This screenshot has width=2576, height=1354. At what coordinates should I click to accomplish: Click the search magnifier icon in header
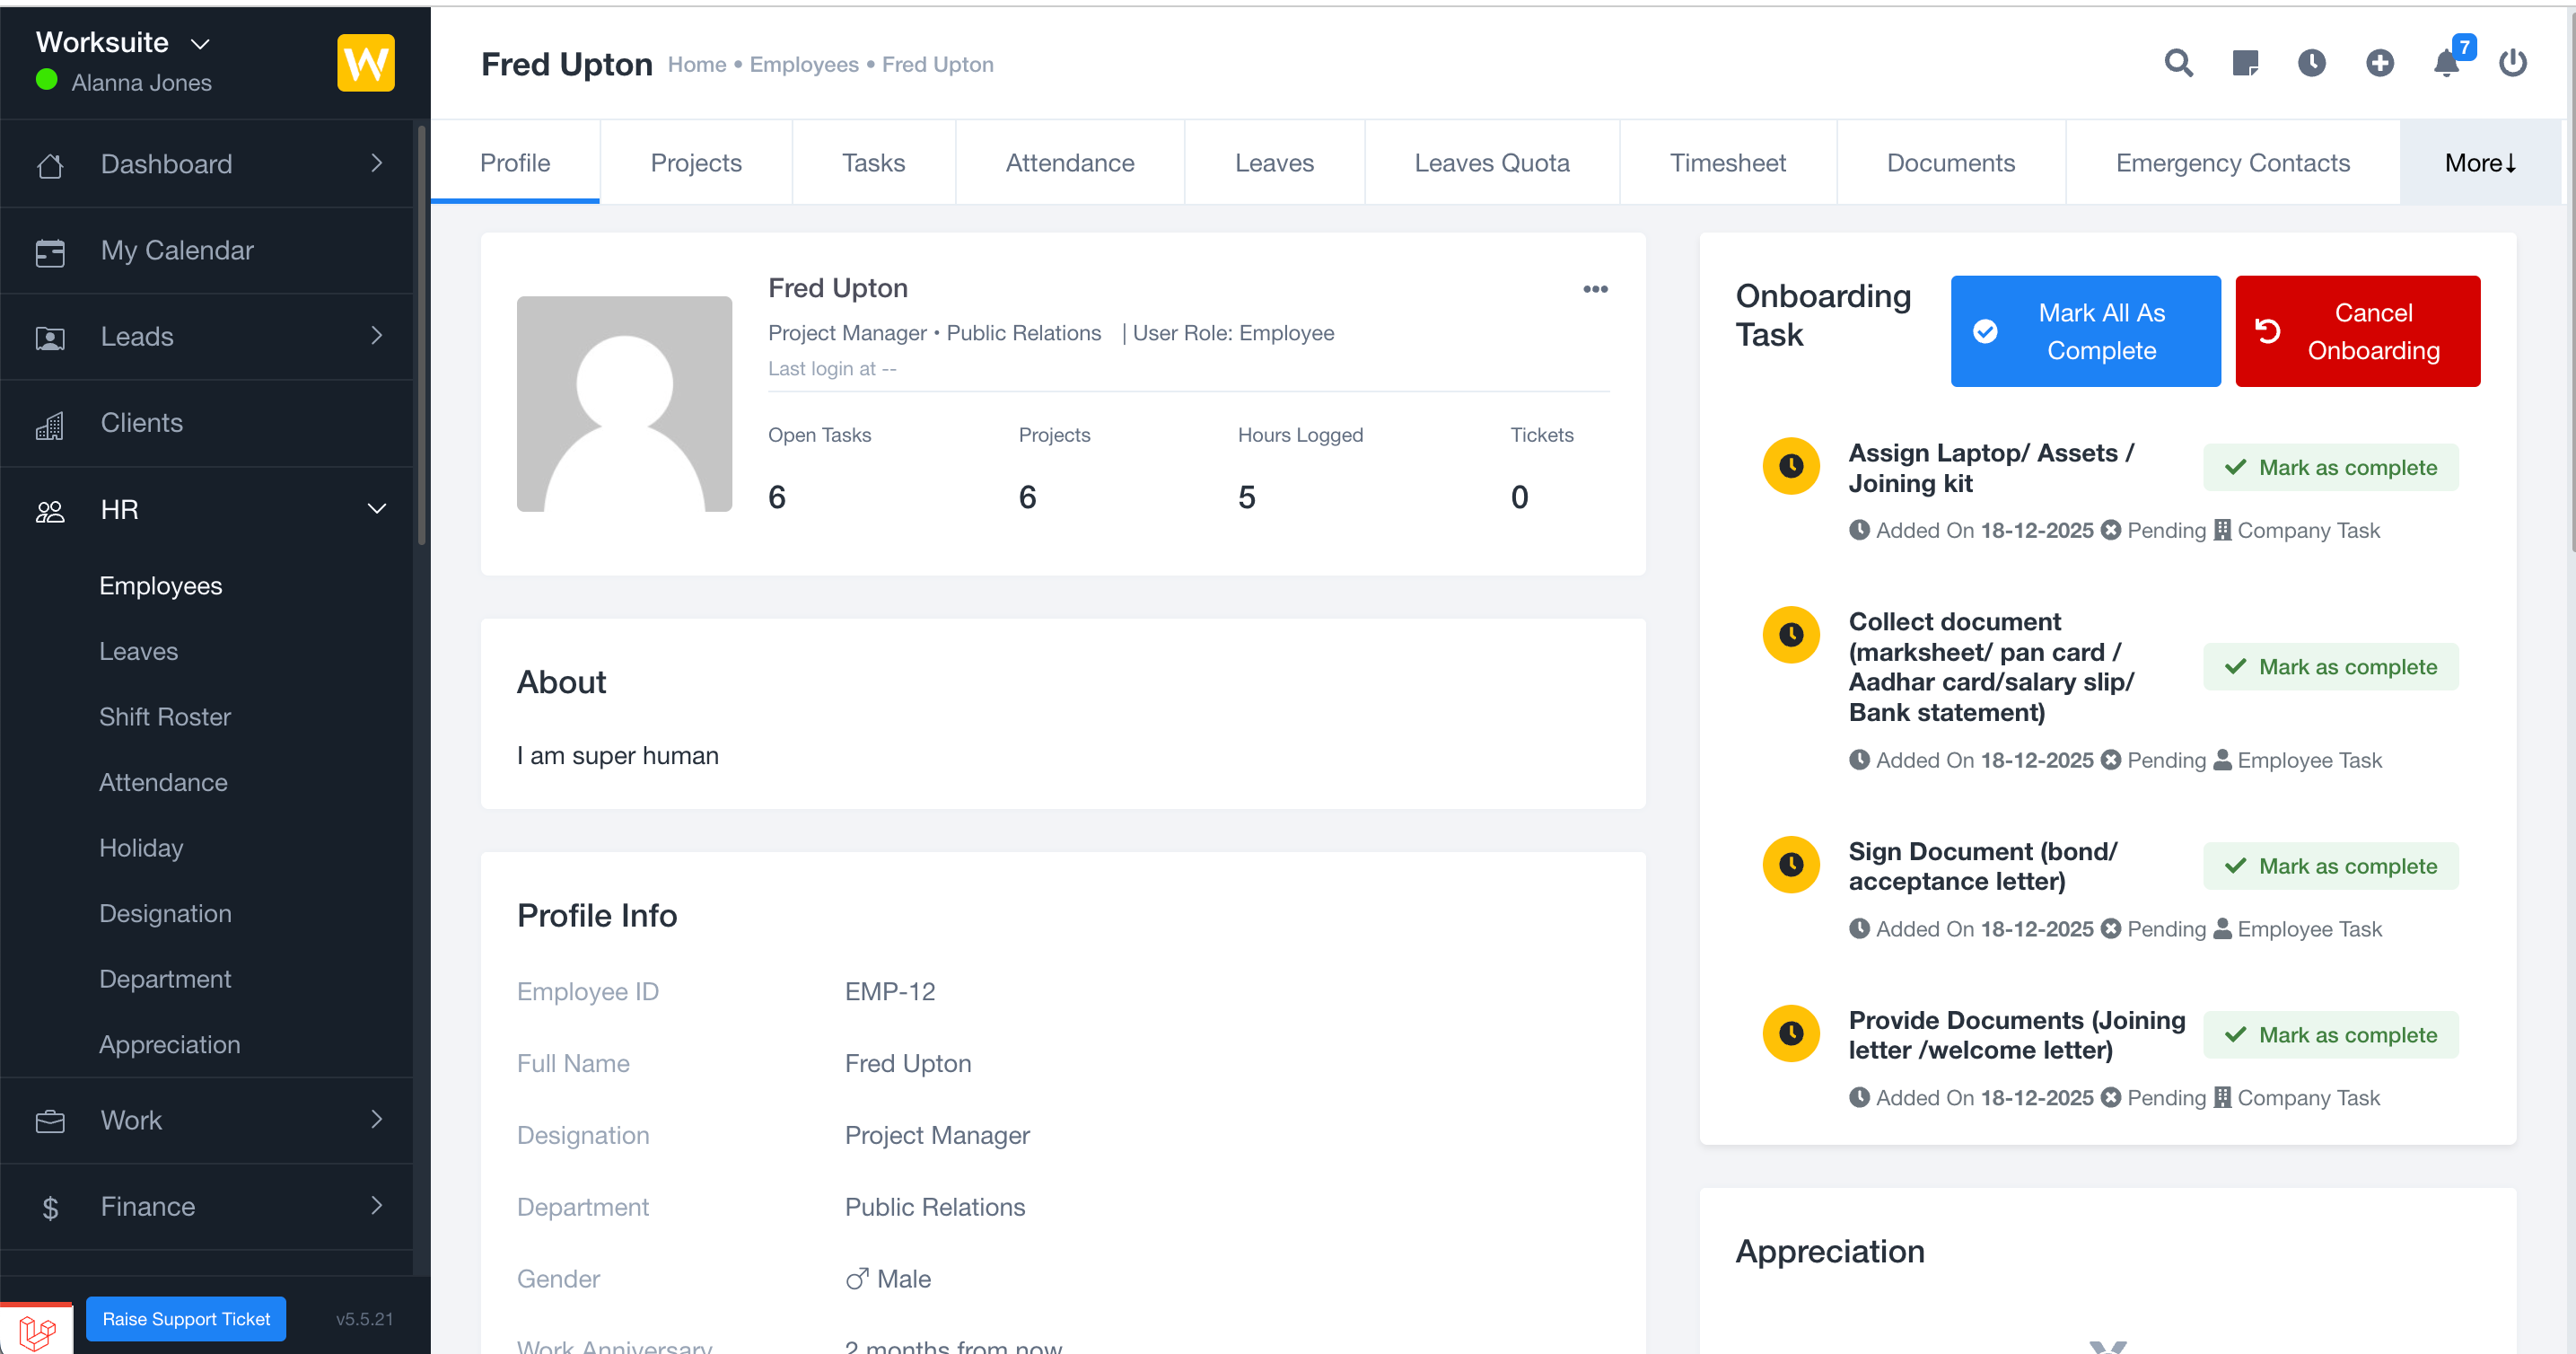point(2178,63)
